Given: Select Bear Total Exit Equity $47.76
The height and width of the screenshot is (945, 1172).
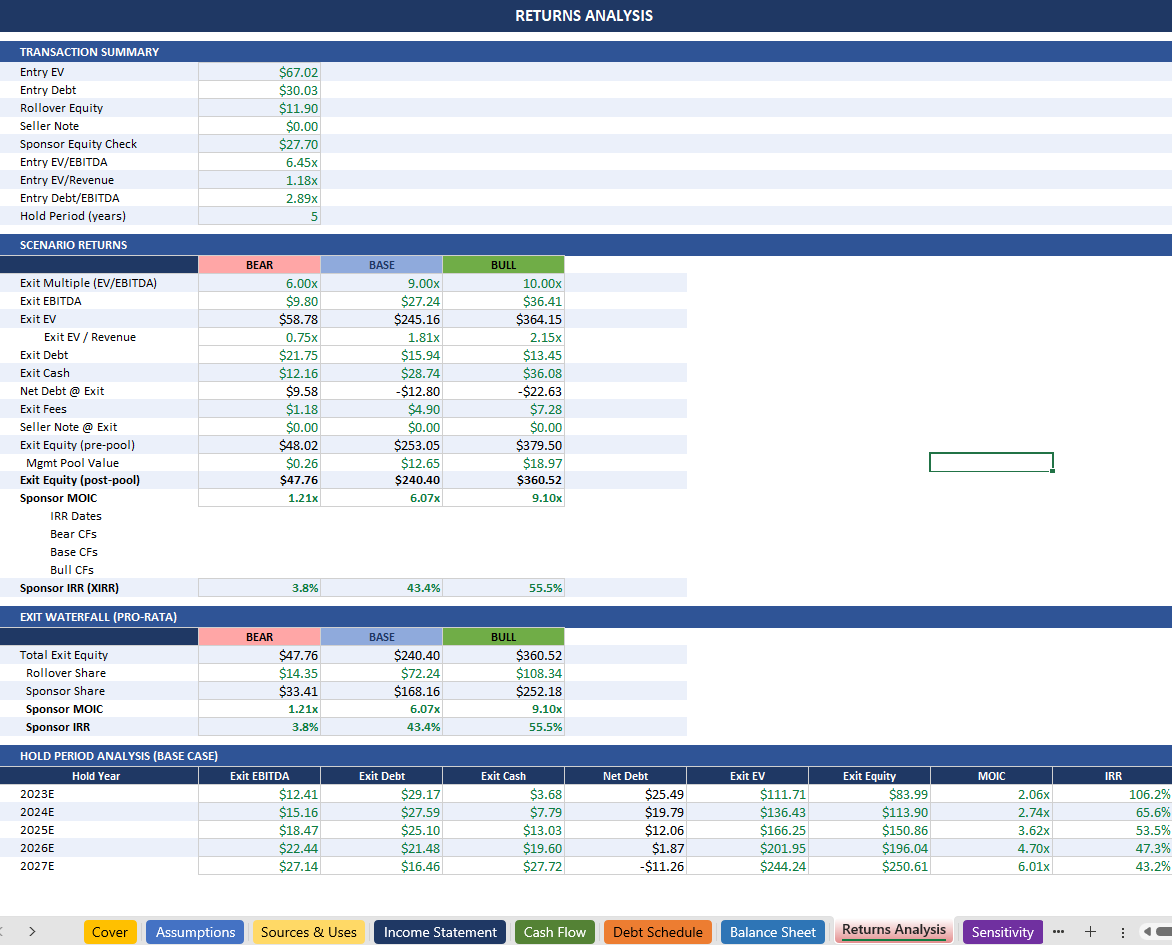Looking at the screenshot, I should [259, 655].
